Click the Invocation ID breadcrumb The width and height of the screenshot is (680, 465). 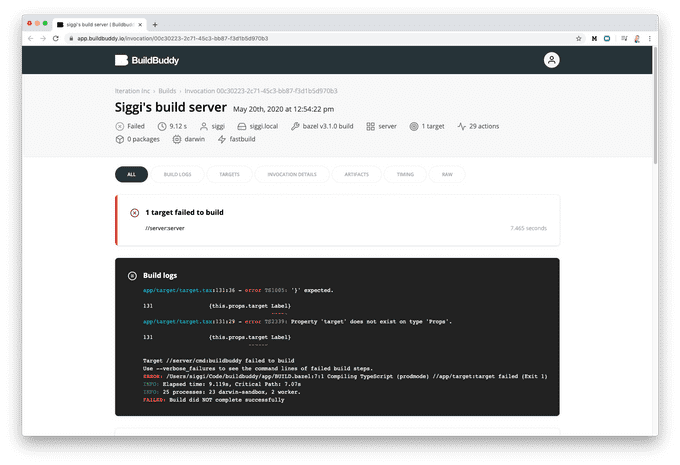[261, 91]
